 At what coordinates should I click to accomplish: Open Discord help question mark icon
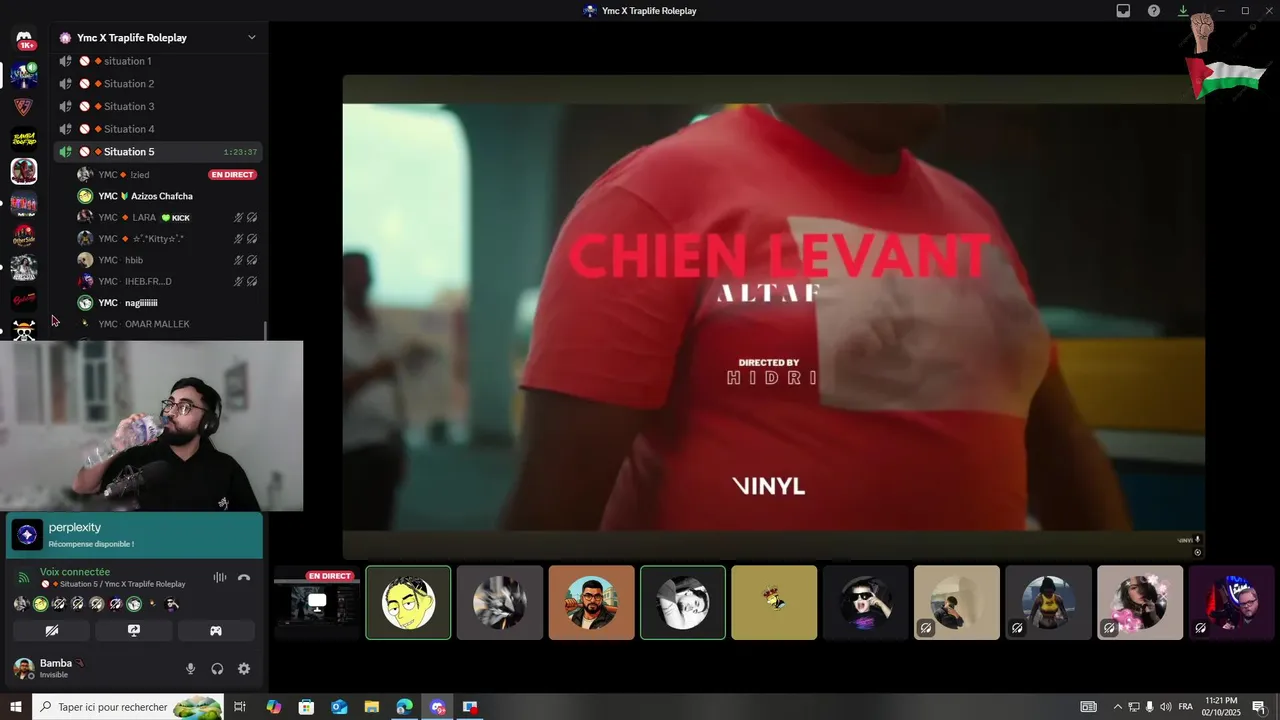coord(1154,11)
